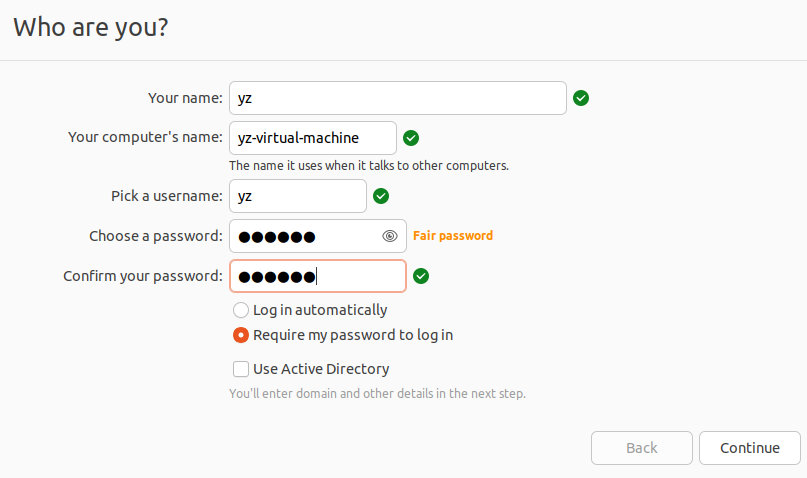
Task: Click the Confirm your password field
Action: pyautogui.click(x=317, y=276)
